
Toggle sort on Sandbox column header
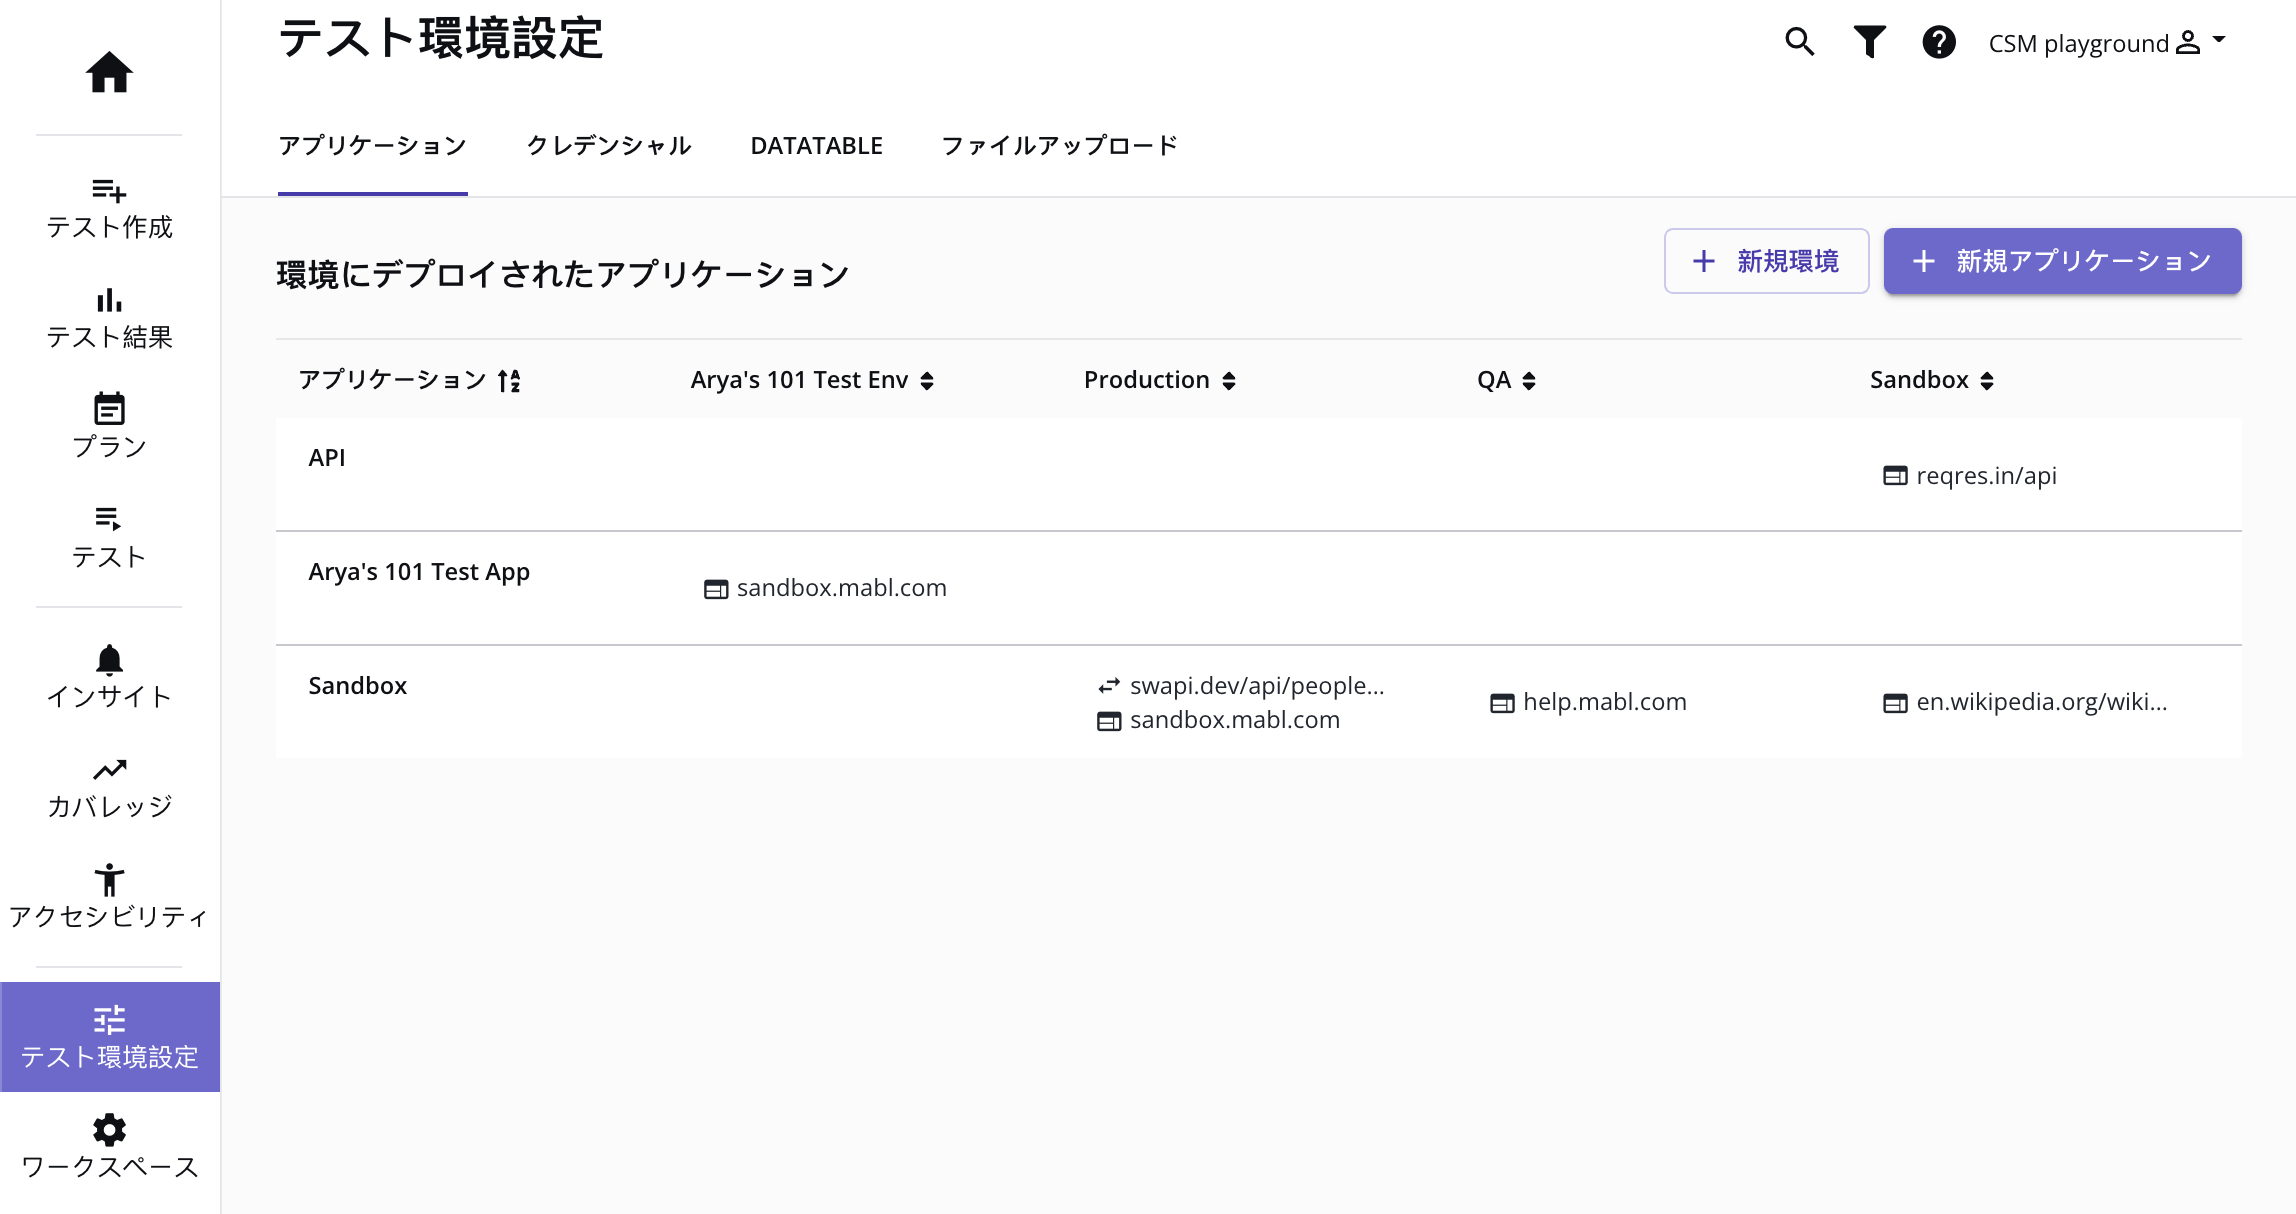click(x=1932, y=380)
